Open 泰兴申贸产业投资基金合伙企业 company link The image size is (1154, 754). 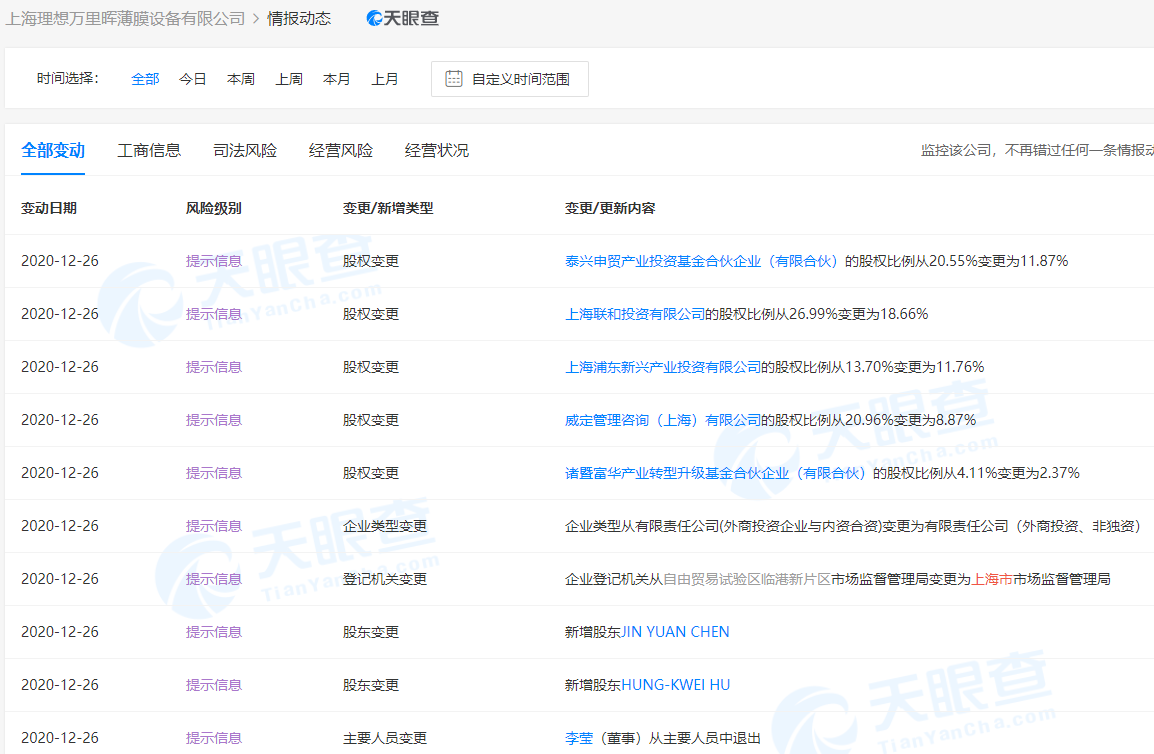coord(701,261)
